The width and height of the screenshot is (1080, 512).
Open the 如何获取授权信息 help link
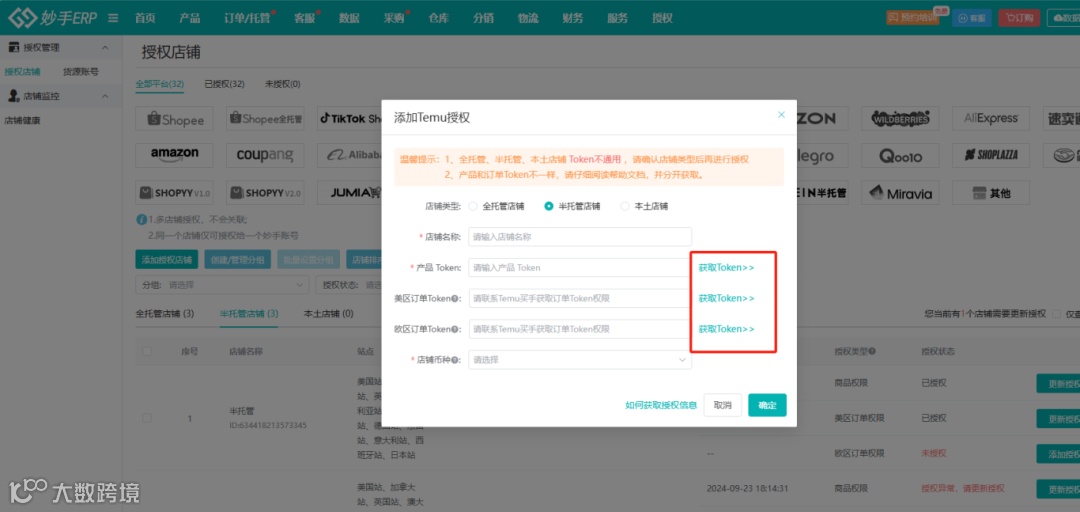pyautogui.click(x=661, y=405)
